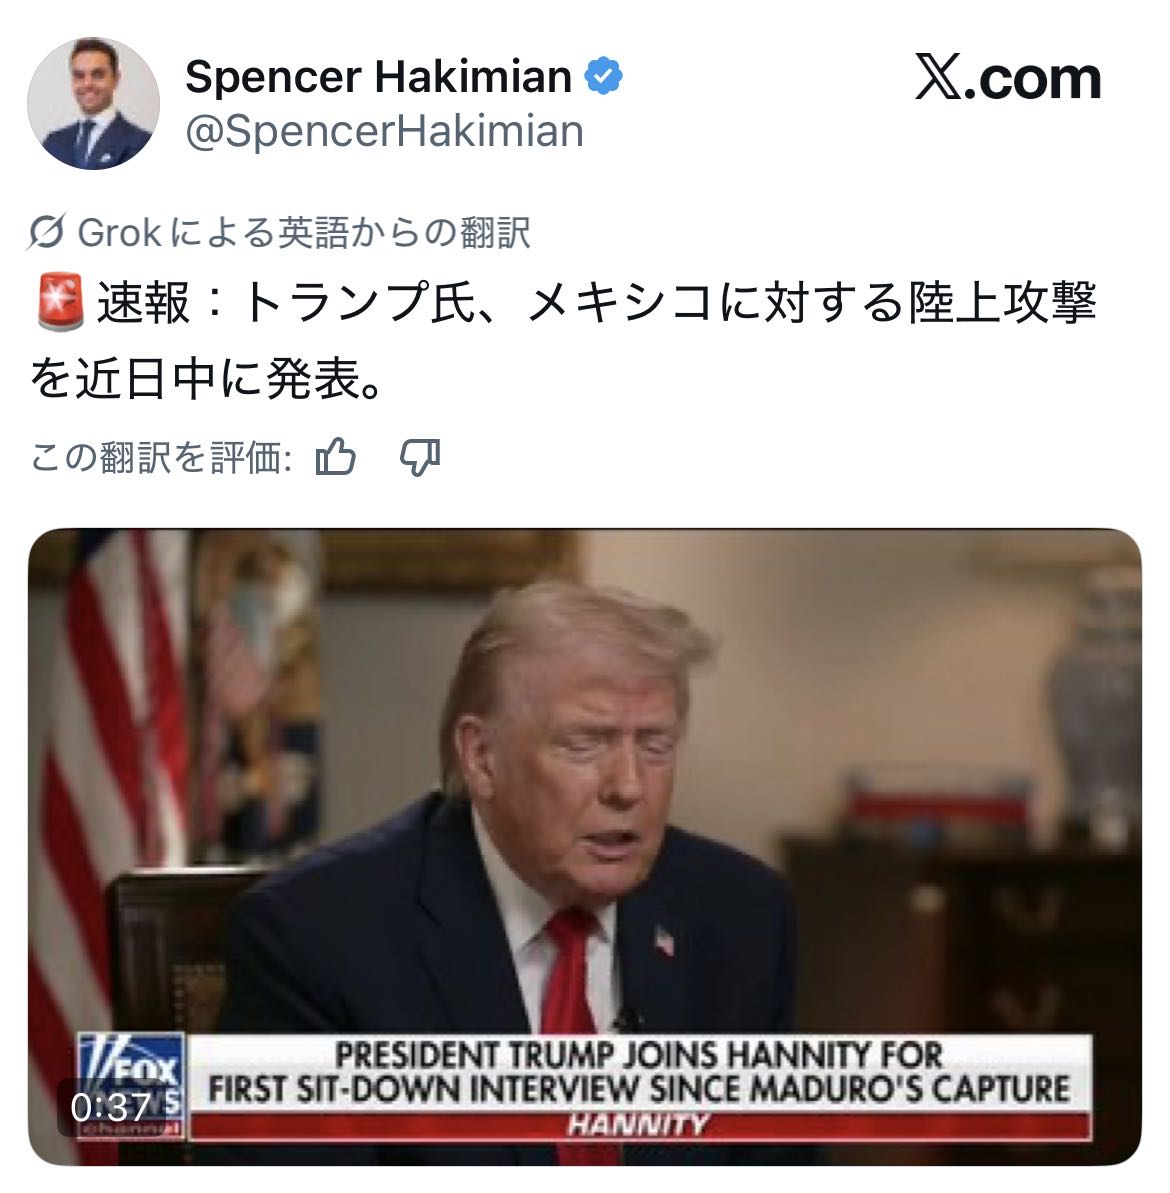Rate the translation with thumbs up

click(x=335, y=457)
